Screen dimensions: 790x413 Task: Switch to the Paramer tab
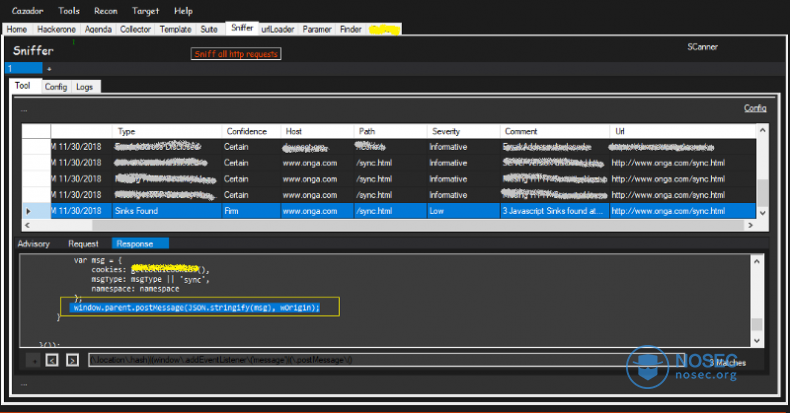317,29
